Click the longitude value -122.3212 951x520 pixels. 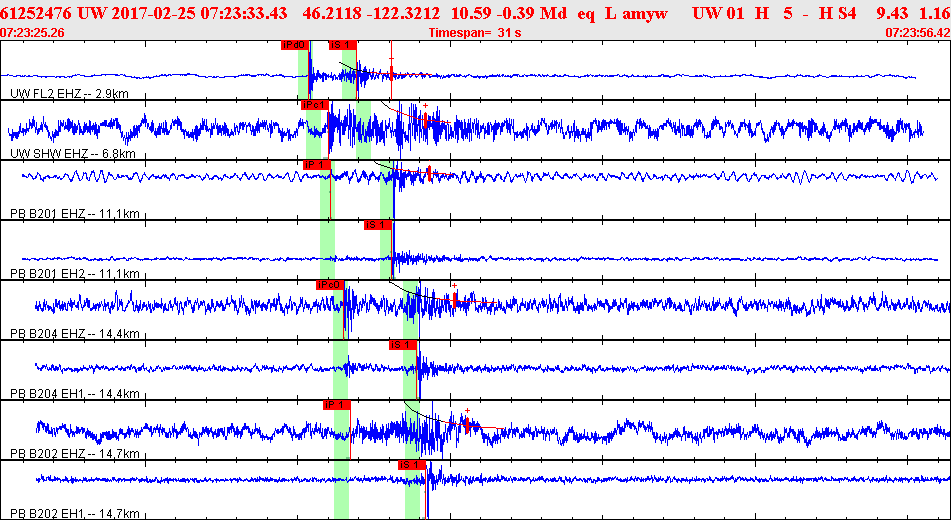(x=401, y=13)
